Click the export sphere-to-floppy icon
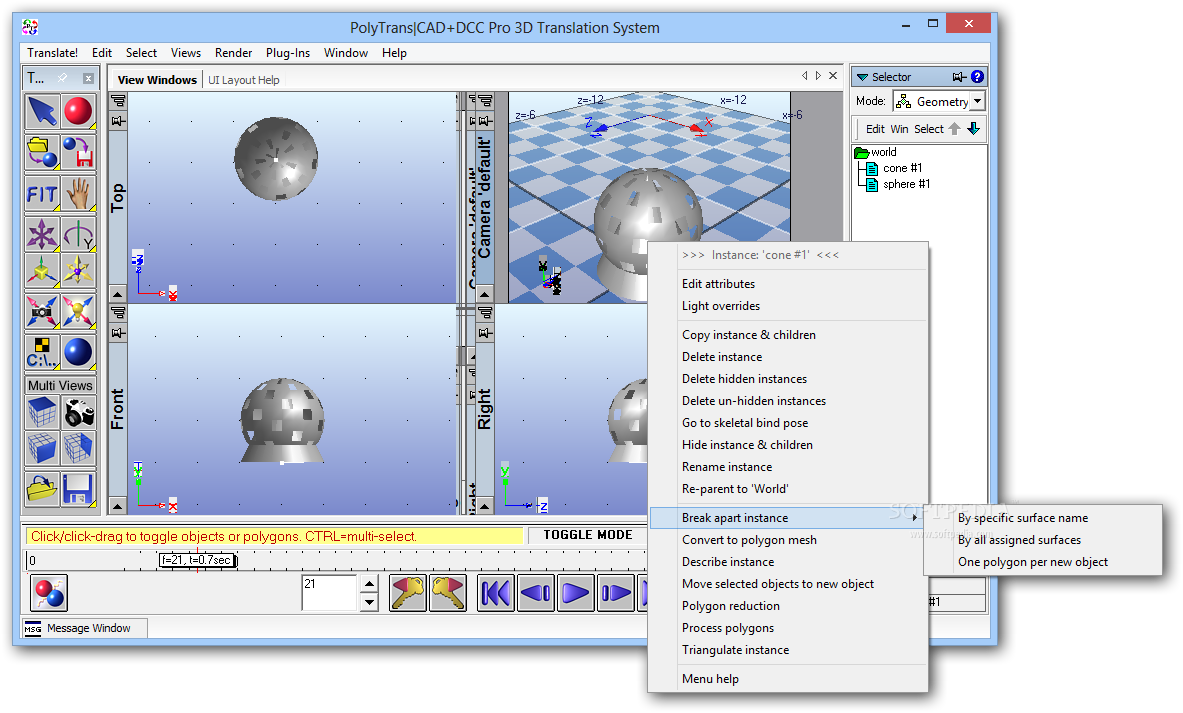 [x=78, y=152]
